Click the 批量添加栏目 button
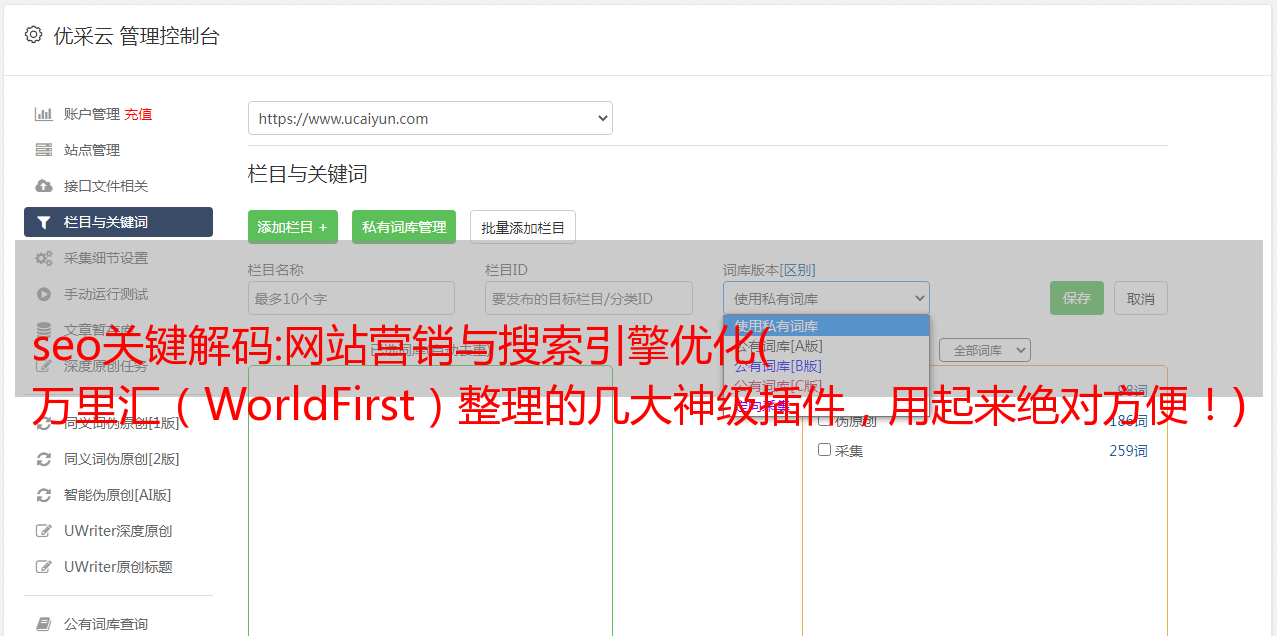 (523, 227)
